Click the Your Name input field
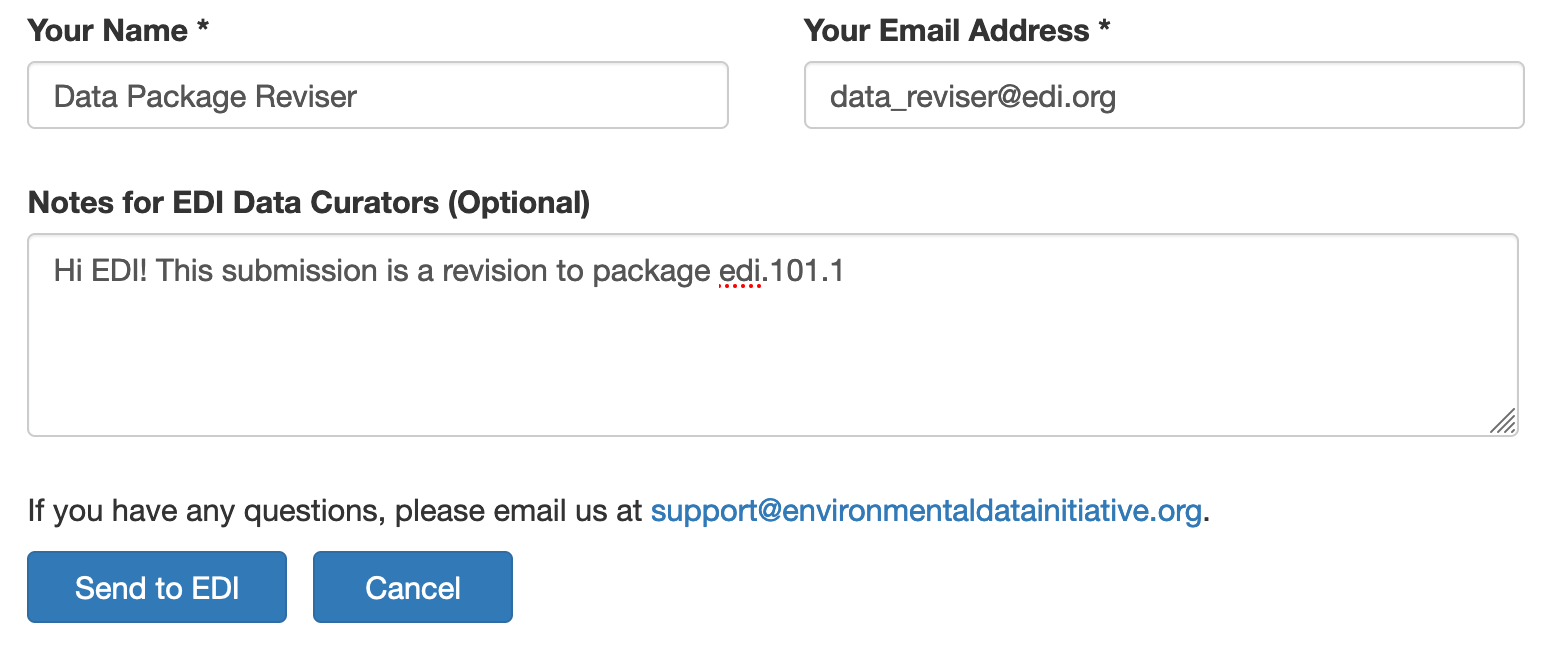The image size is (1560, 650). pyautogui.click(x=378, y=96)
